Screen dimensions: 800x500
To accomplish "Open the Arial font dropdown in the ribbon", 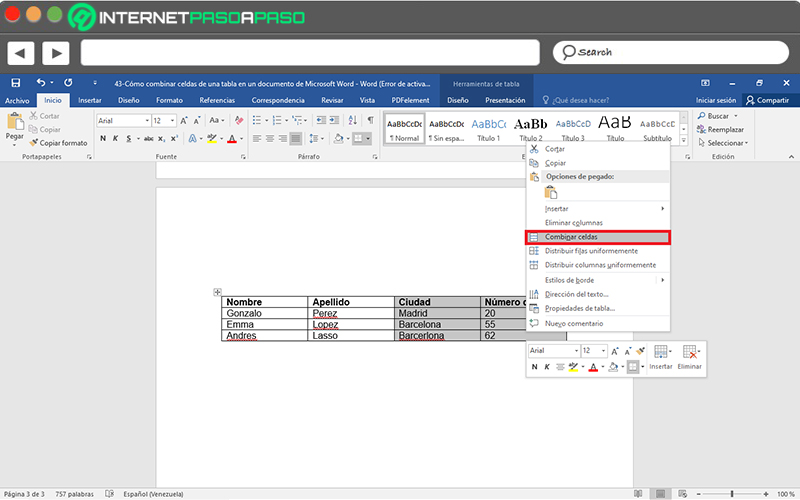I will tap(147, 120).
